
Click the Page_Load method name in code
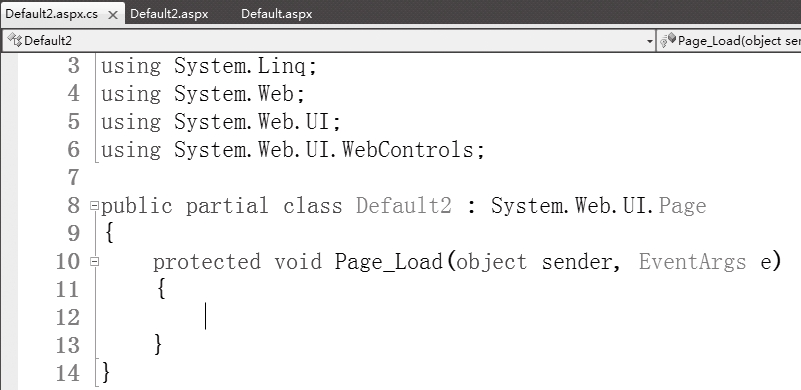pyautogui.click(x=389, y=262)
